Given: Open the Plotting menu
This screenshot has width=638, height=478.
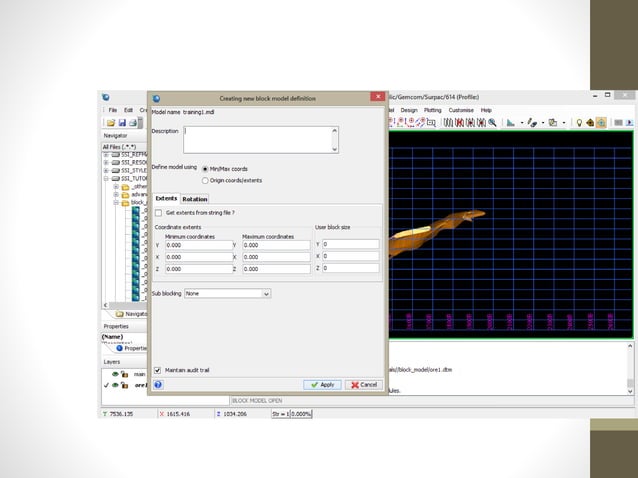Looking at the screenshot, I should click(432, 110).
